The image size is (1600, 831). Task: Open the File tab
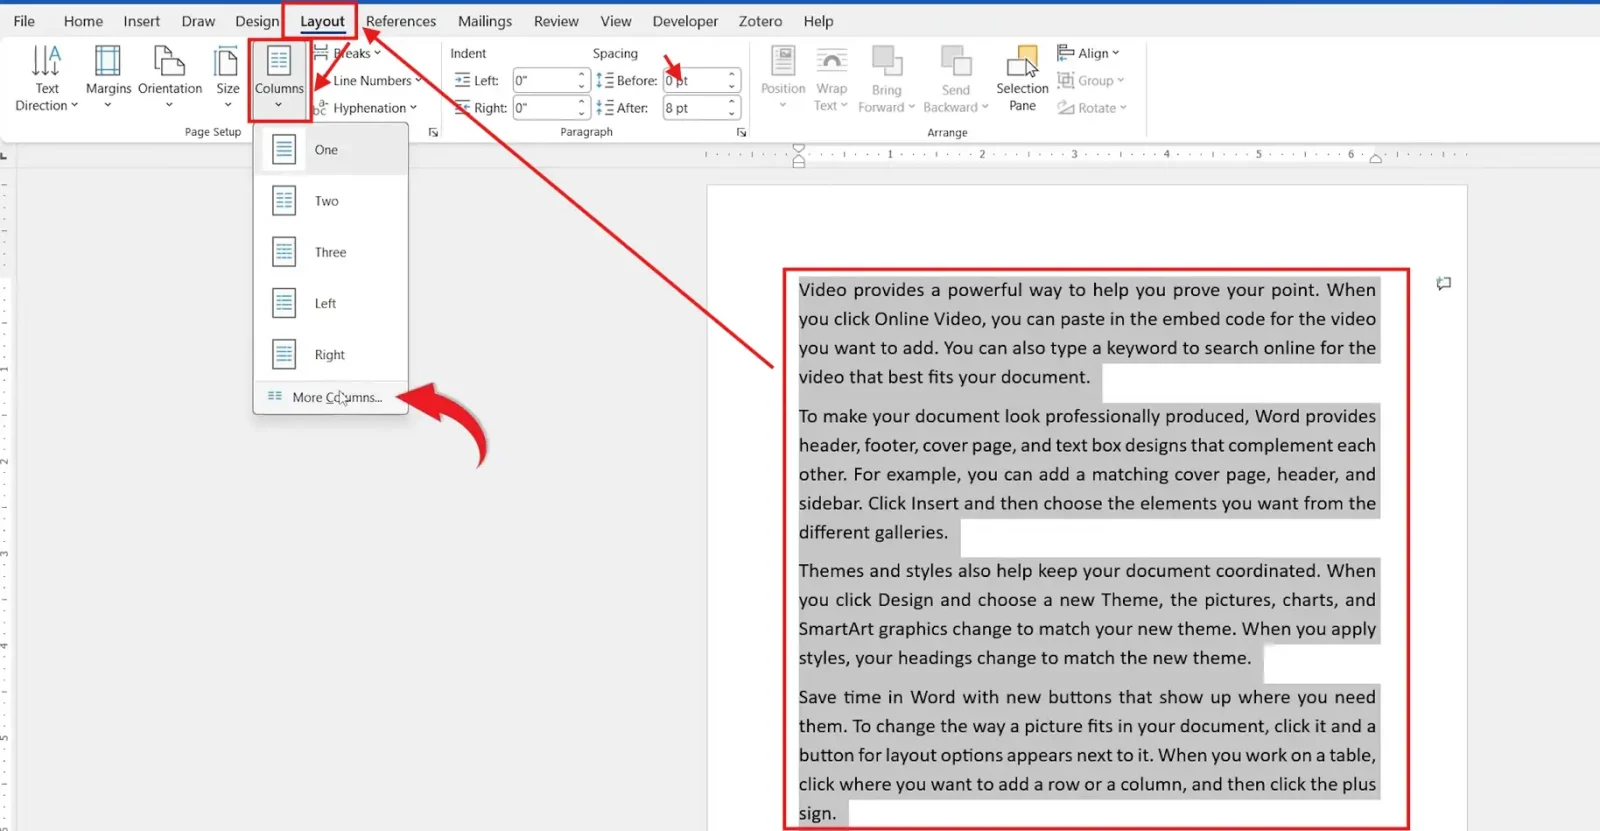point(24,21)
